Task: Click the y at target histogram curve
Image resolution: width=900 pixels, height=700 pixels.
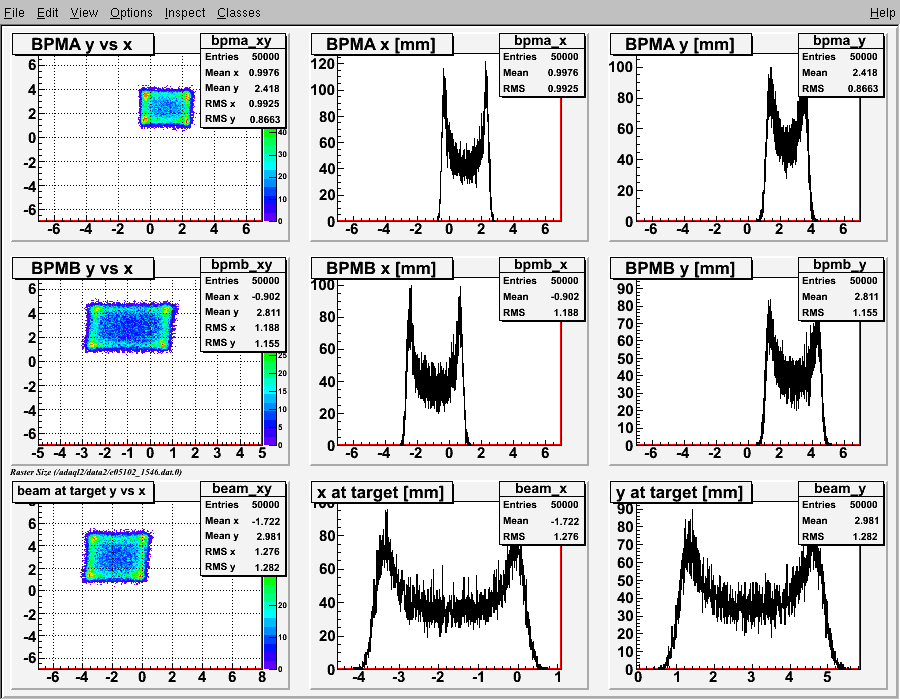Action: (x=752, y=608)
